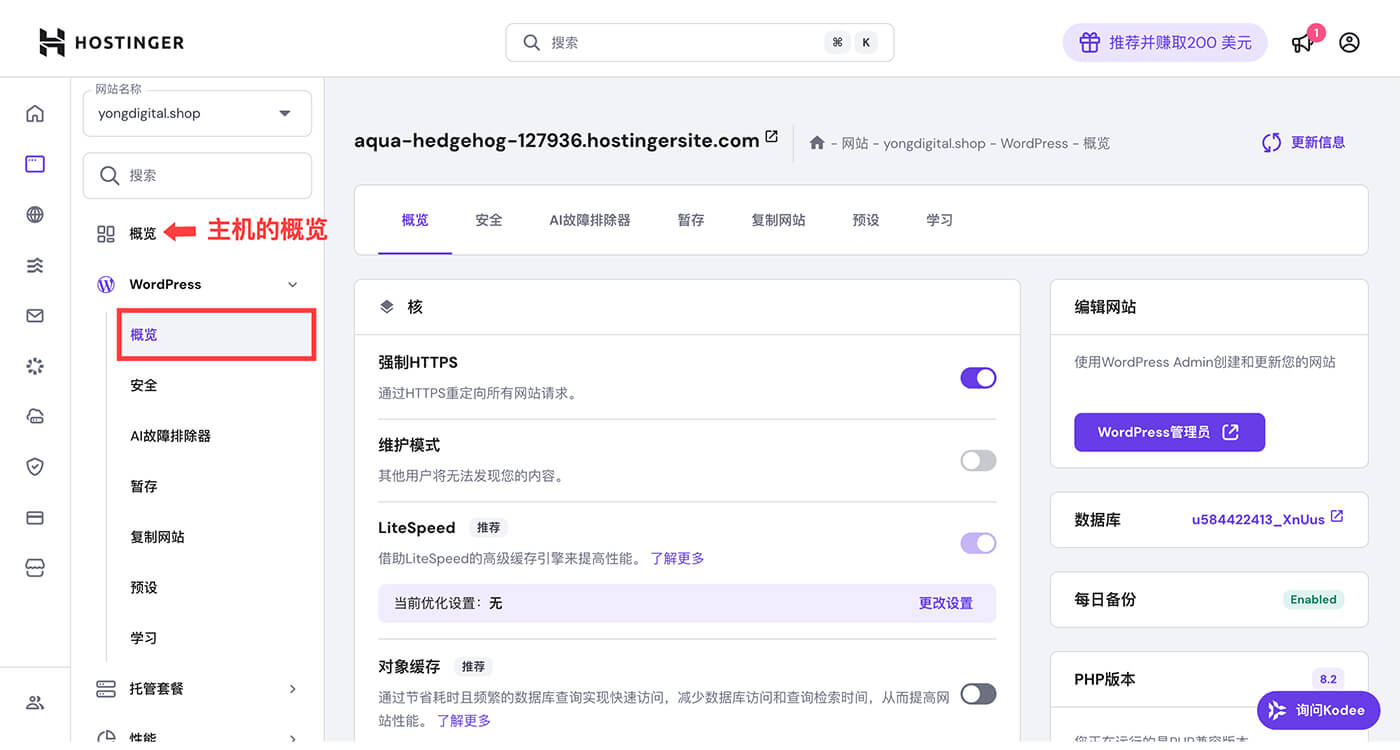The image size is (1400, 750).
Task: Open the u584422413_XnUus database link
Action: click(1258, 519)
